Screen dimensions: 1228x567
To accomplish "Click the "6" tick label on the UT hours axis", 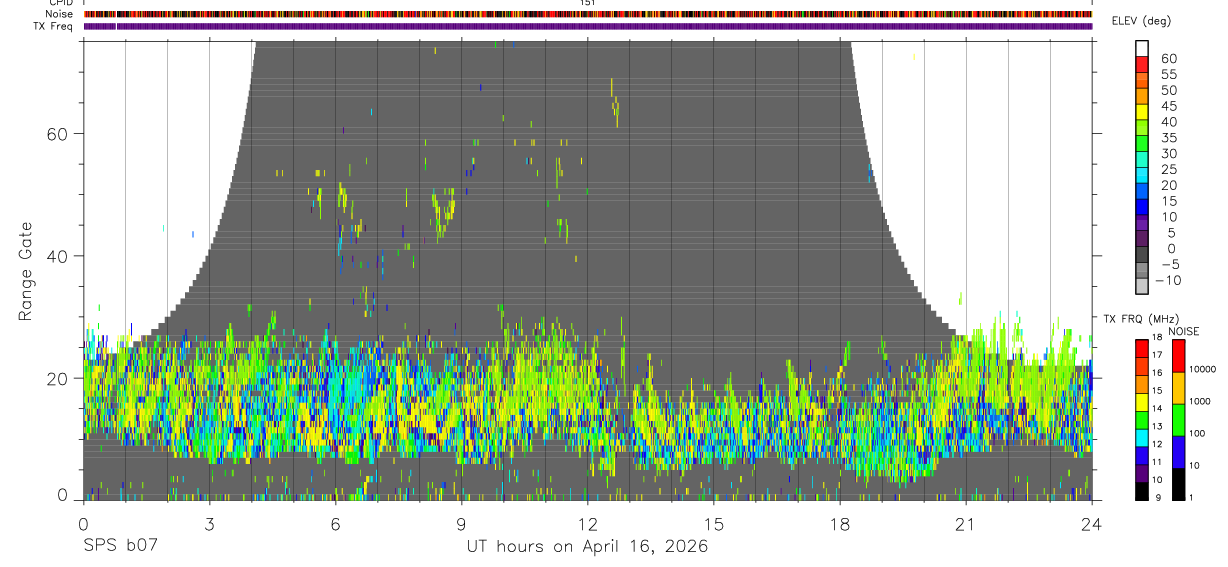I will (x=335, y=524).
